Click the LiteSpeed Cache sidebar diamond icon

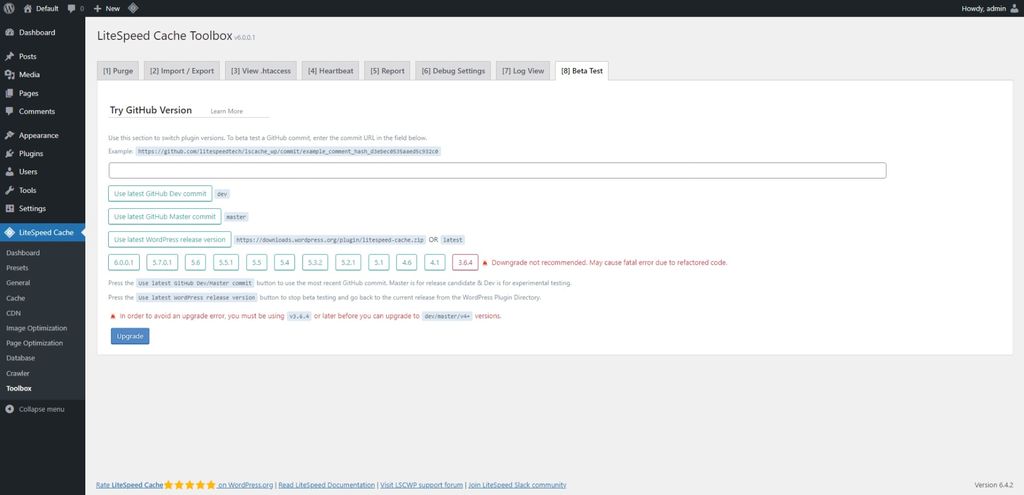coord(9,232)
